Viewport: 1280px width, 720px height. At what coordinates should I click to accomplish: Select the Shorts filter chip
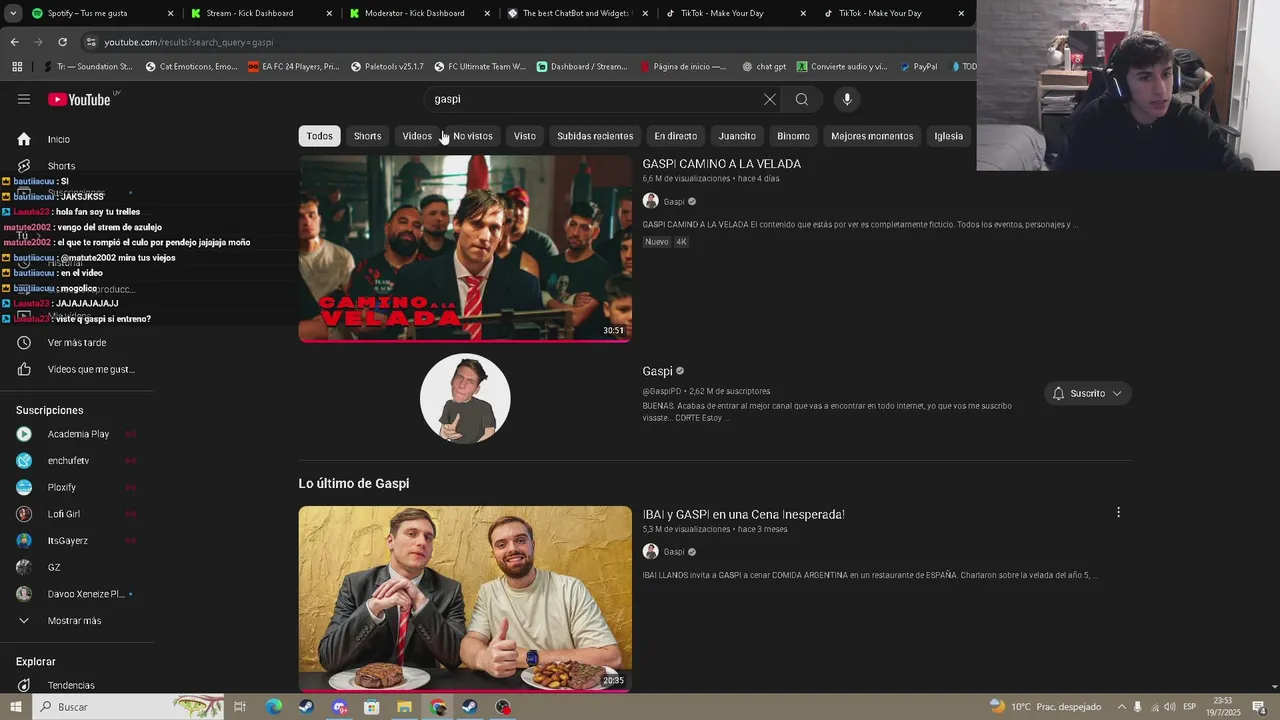point(367,136)
